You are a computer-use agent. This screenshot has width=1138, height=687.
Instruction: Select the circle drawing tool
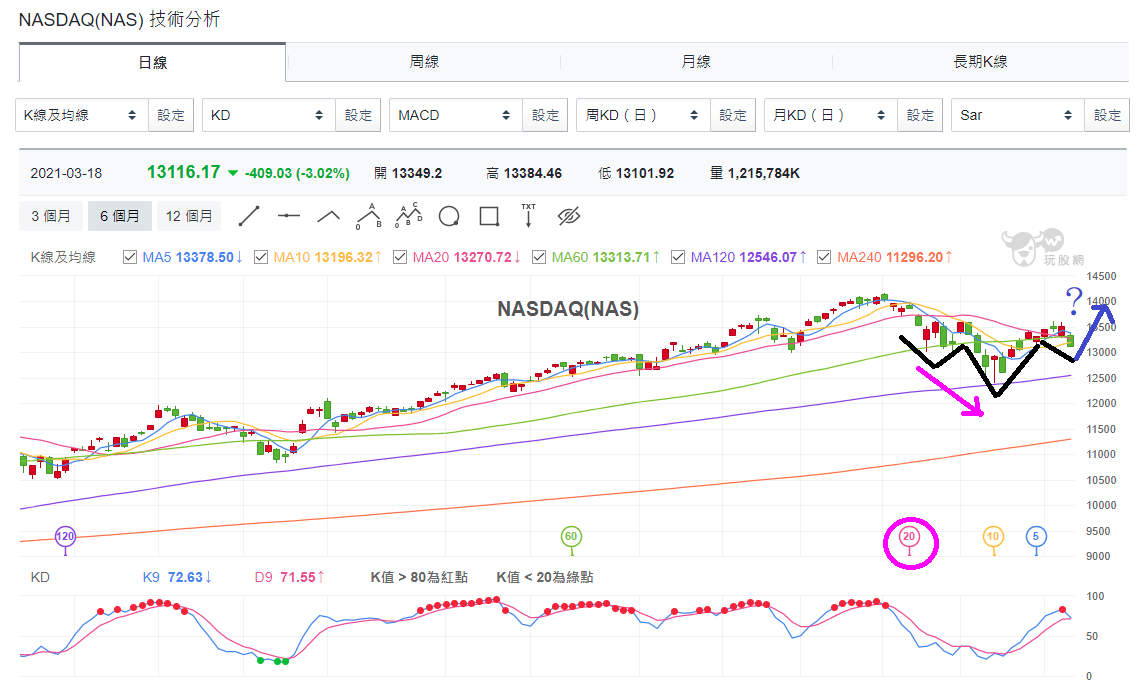tap(449, 216)
